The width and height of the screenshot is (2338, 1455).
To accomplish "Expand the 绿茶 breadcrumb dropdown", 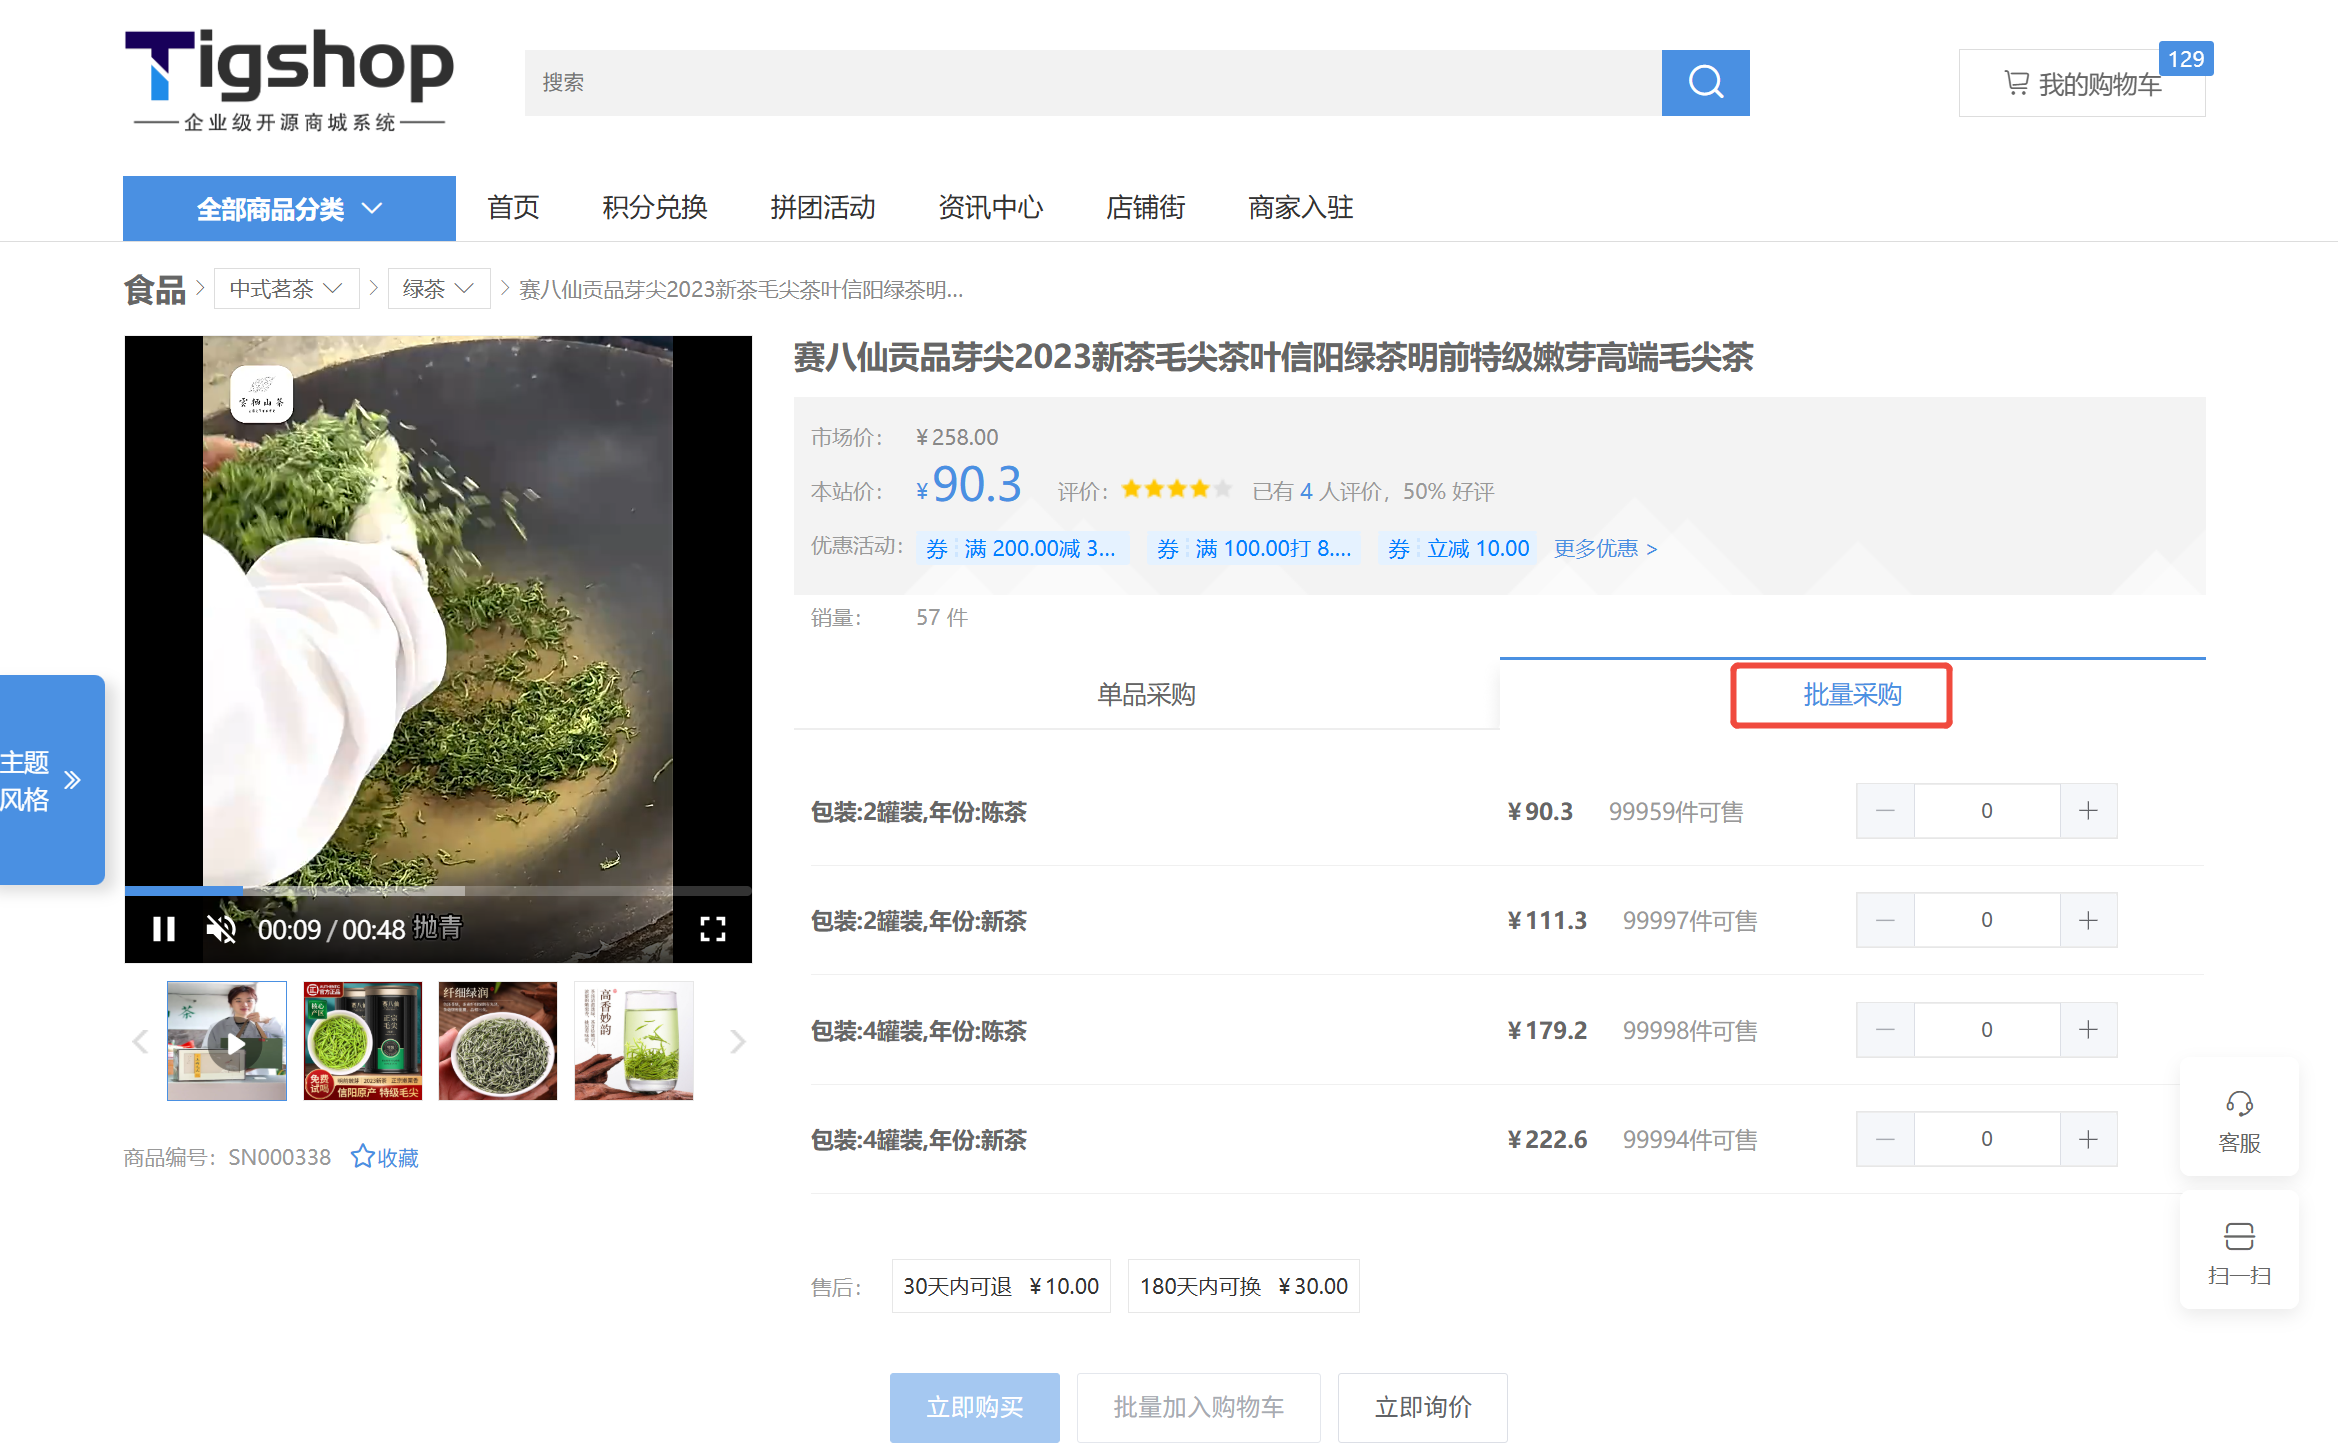I will [438, 289].
